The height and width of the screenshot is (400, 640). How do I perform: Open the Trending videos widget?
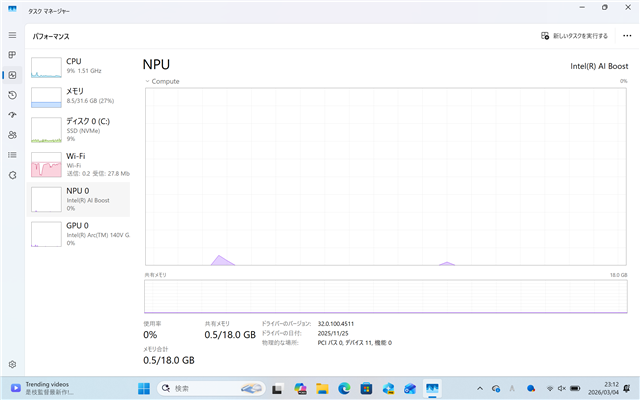pyautogui.click(x=40, y=388)
